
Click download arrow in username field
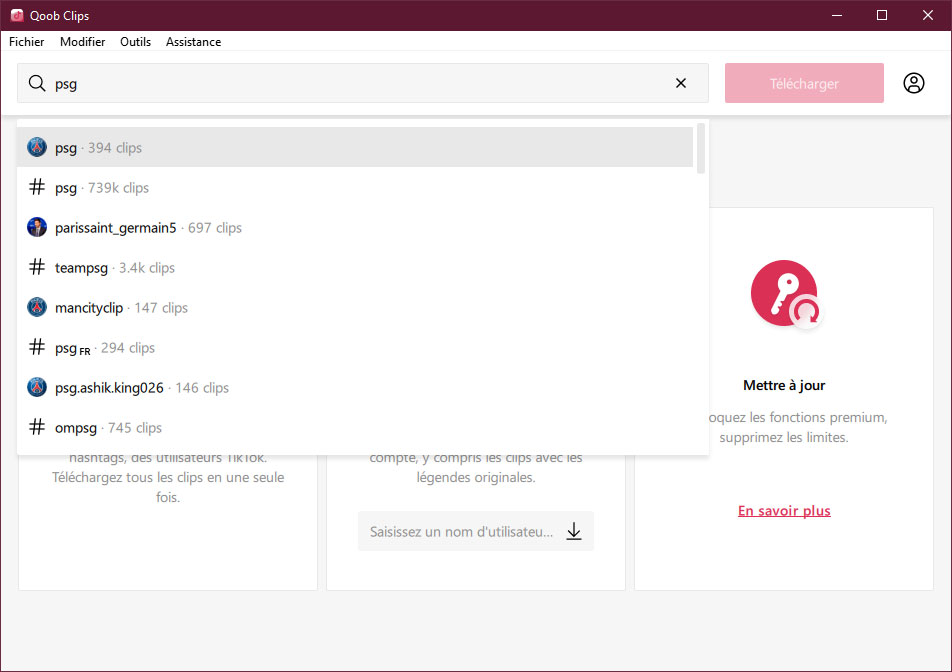click(574, 531)
